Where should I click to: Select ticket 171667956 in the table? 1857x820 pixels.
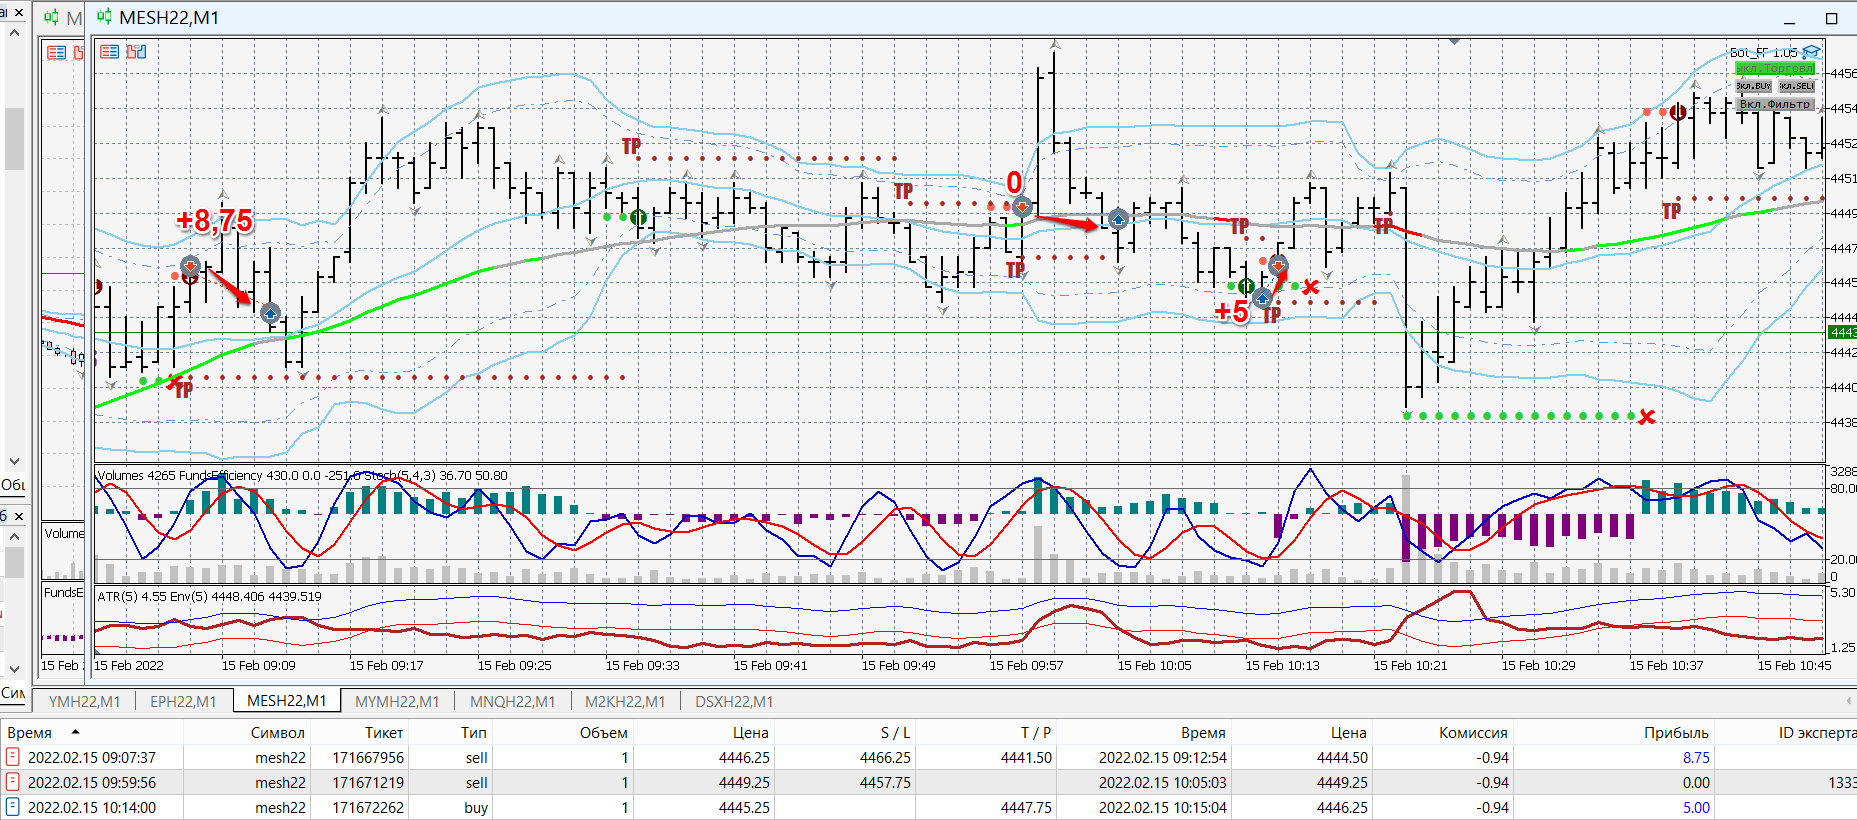coord(368,758)
